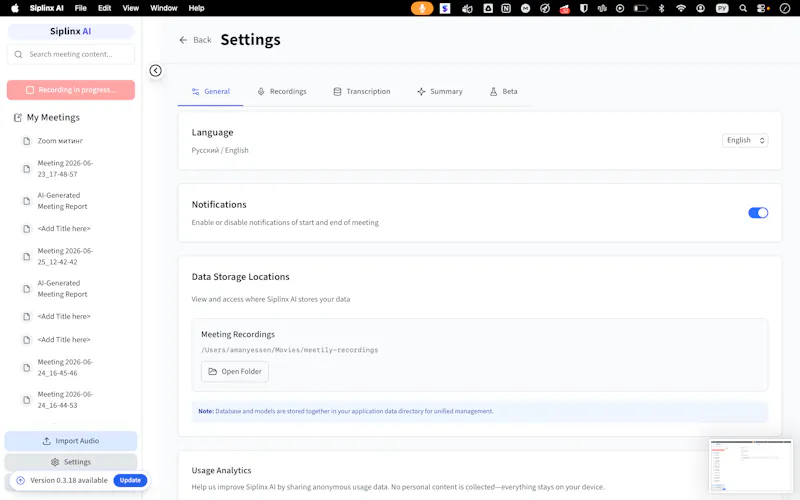800x500 pixels.
Task: Open the English language dropdown
Action: pos(745,140)
